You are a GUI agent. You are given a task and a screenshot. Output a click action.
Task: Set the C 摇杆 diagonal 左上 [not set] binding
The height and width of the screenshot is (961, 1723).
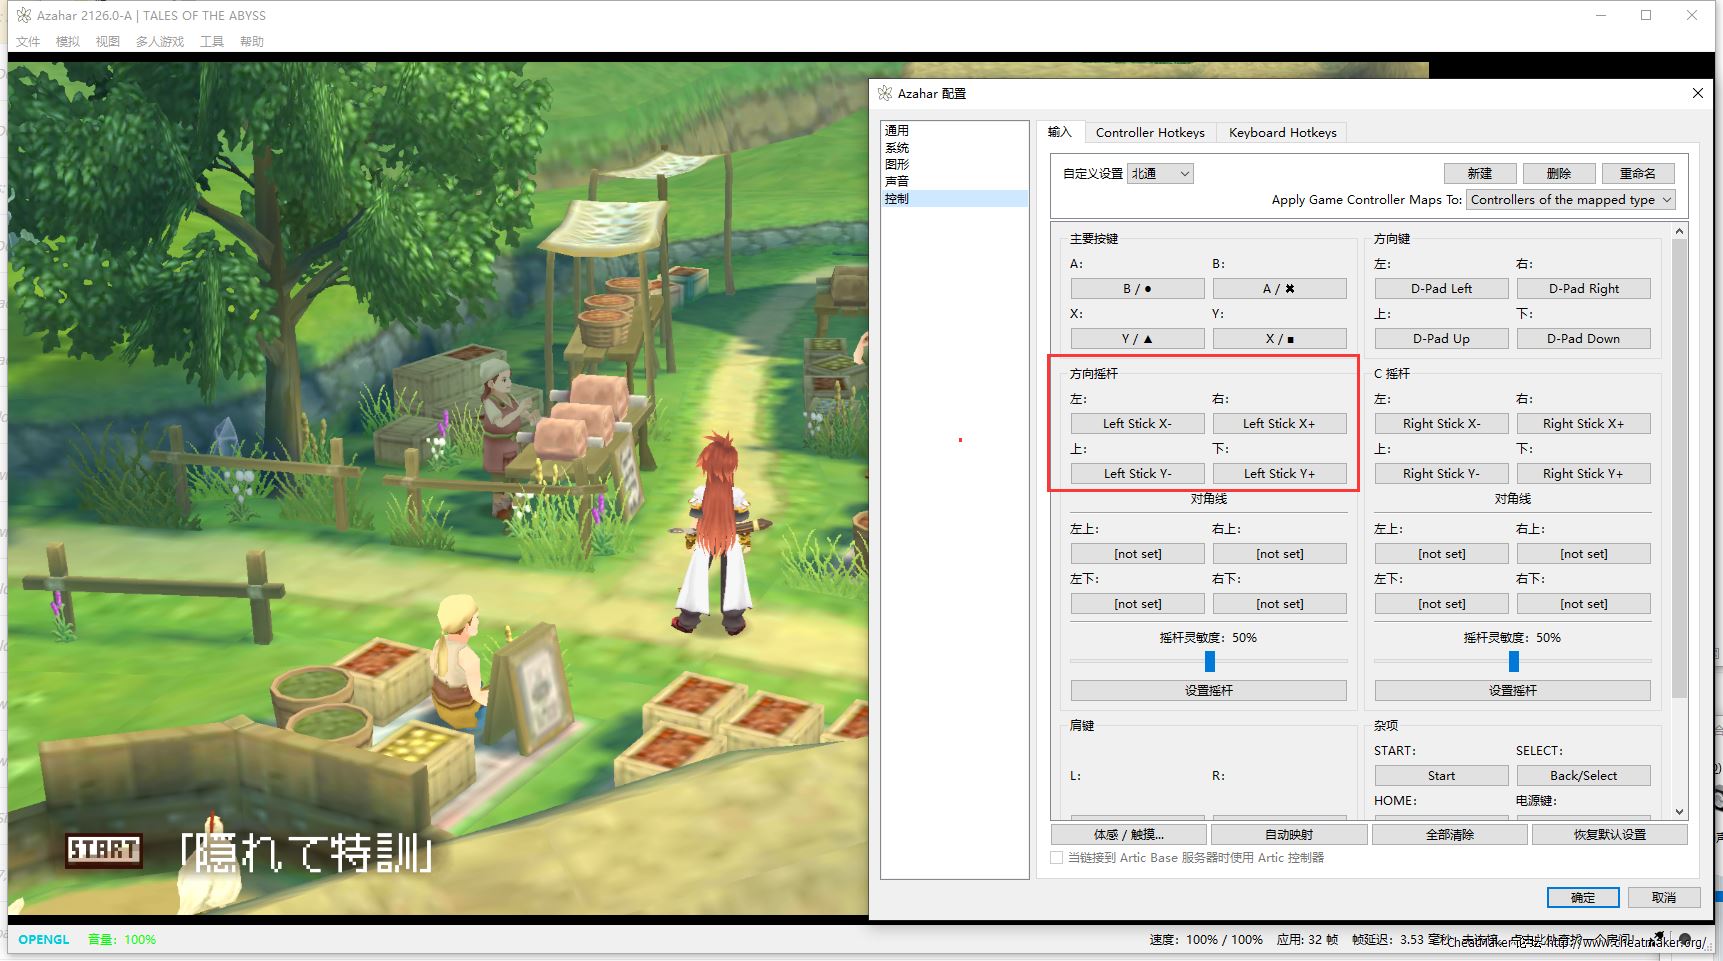[1442, 553]
